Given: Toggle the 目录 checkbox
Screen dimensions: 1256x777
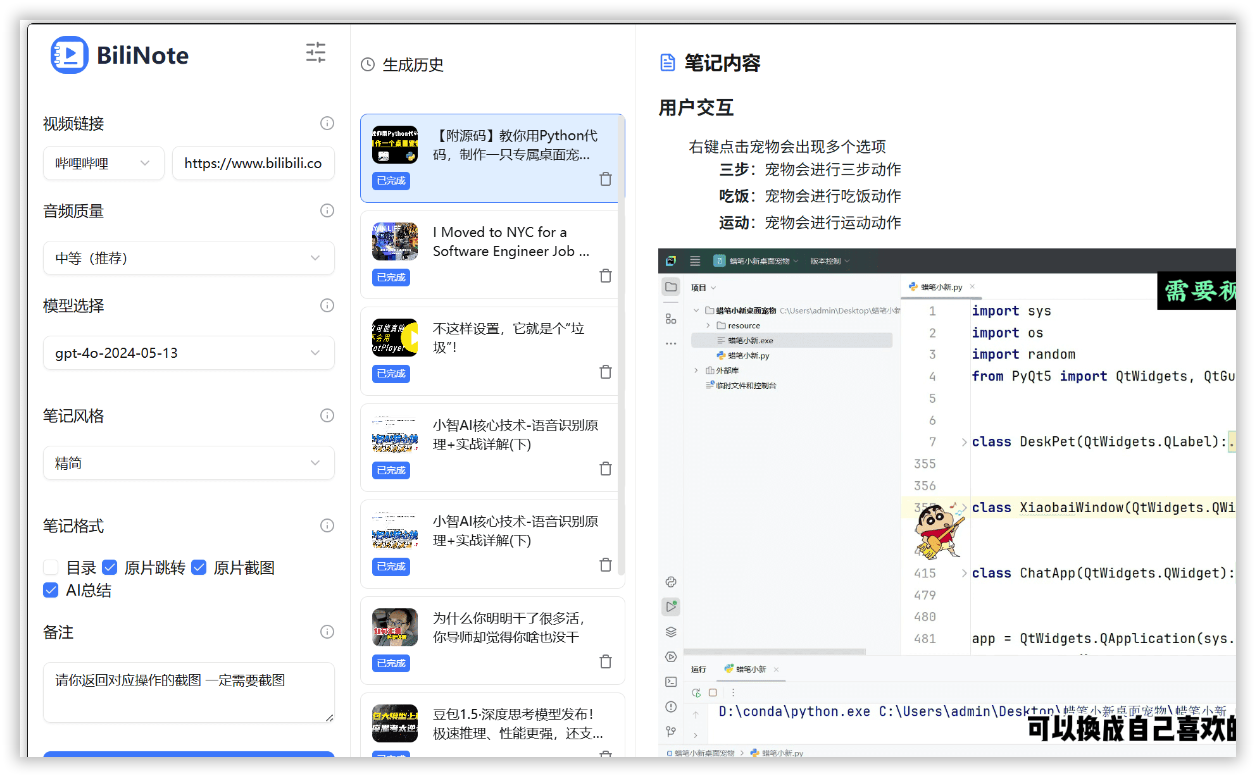Looking at the screenshot, I should (x=51, y=567).
